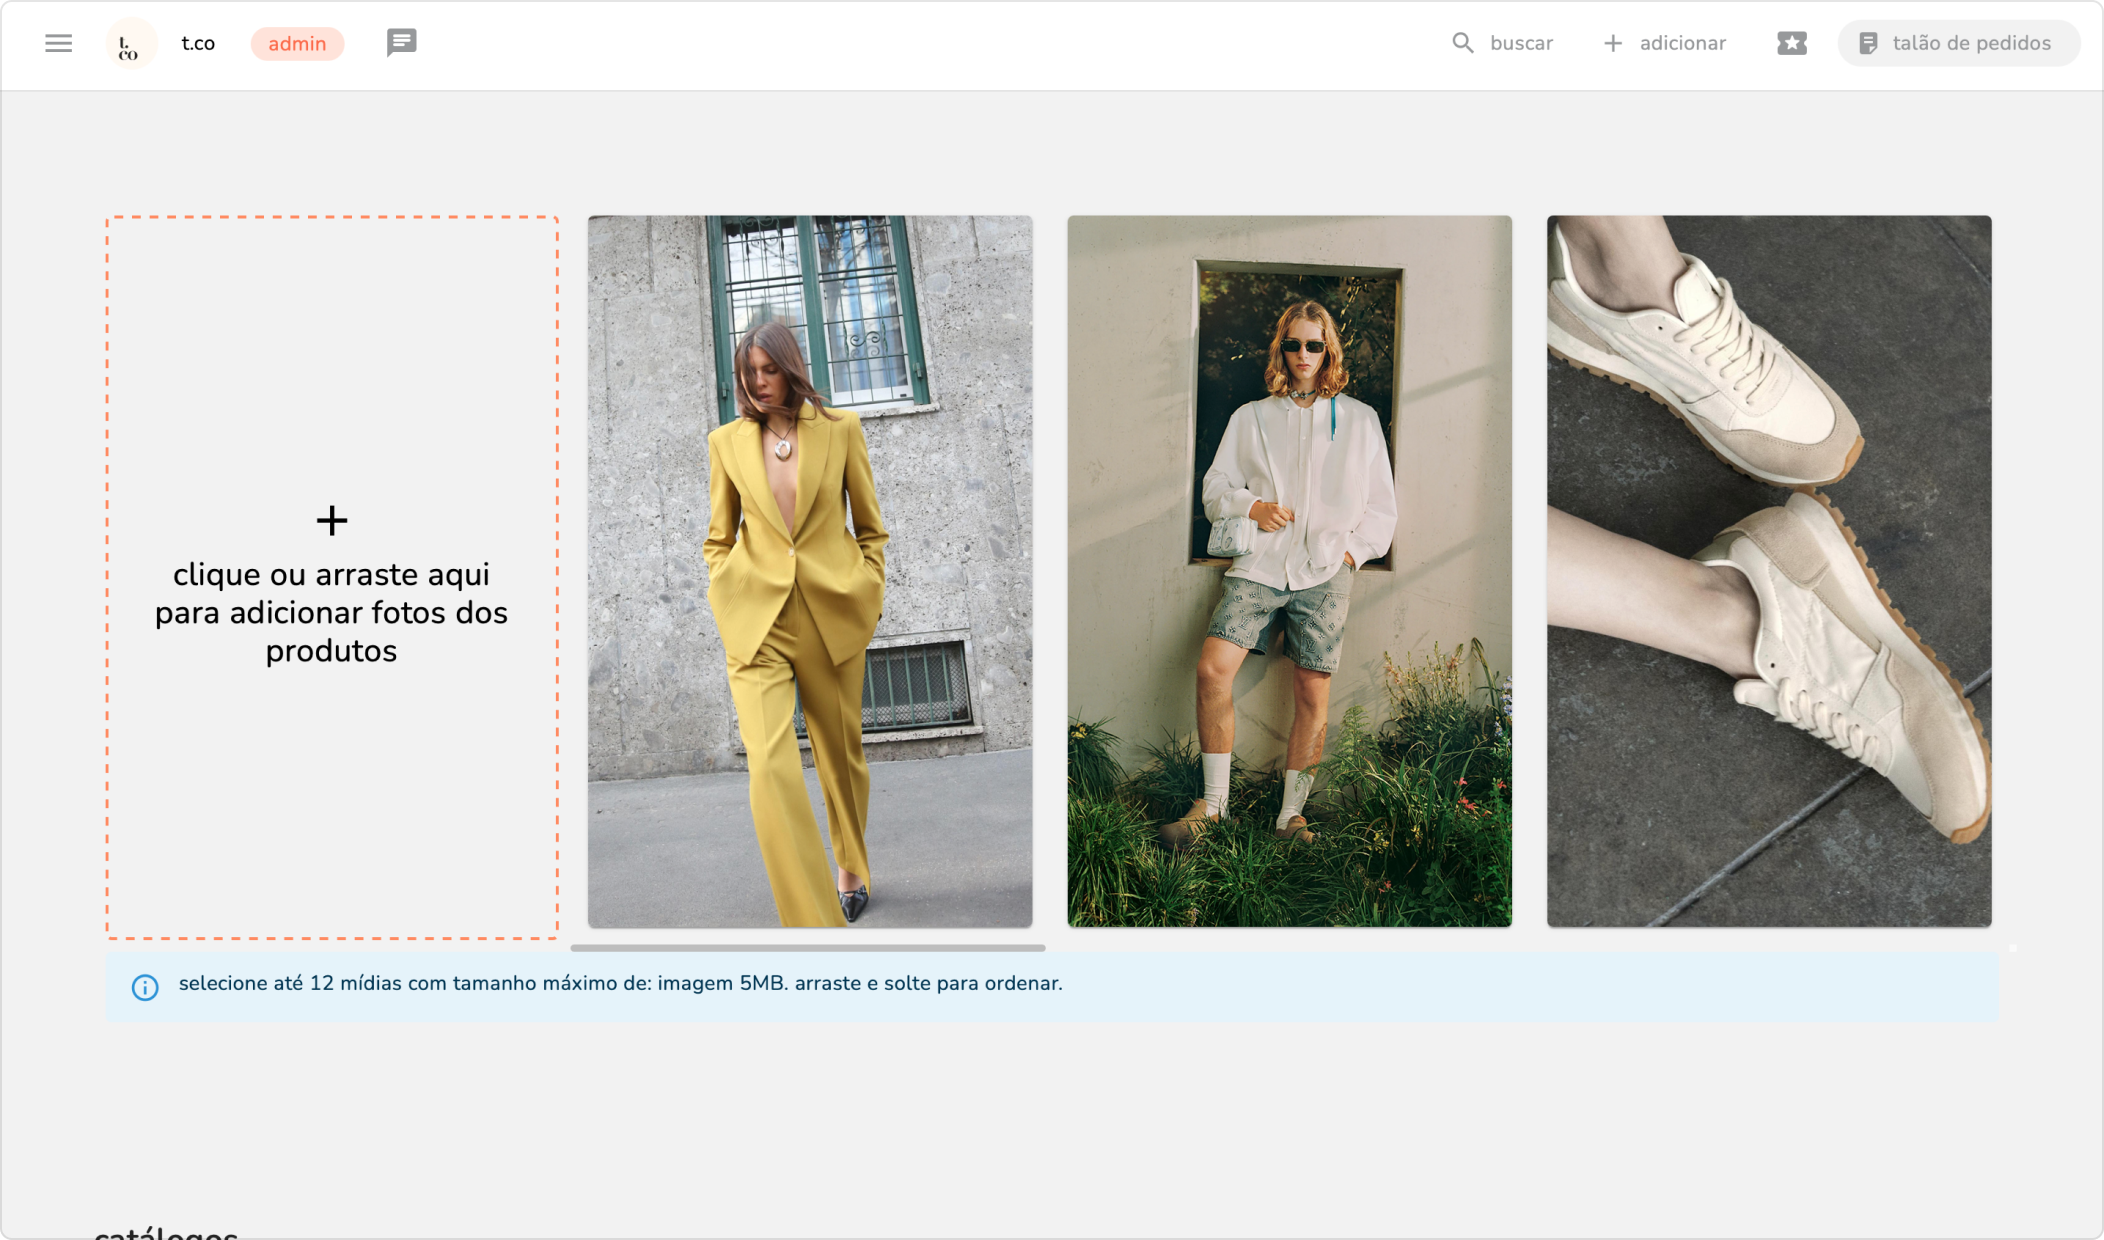This screenshot has height=1240, width=2104.
Task: Click the horizontal photo gallery scrollbar
Action: click(x=807, y=947)
